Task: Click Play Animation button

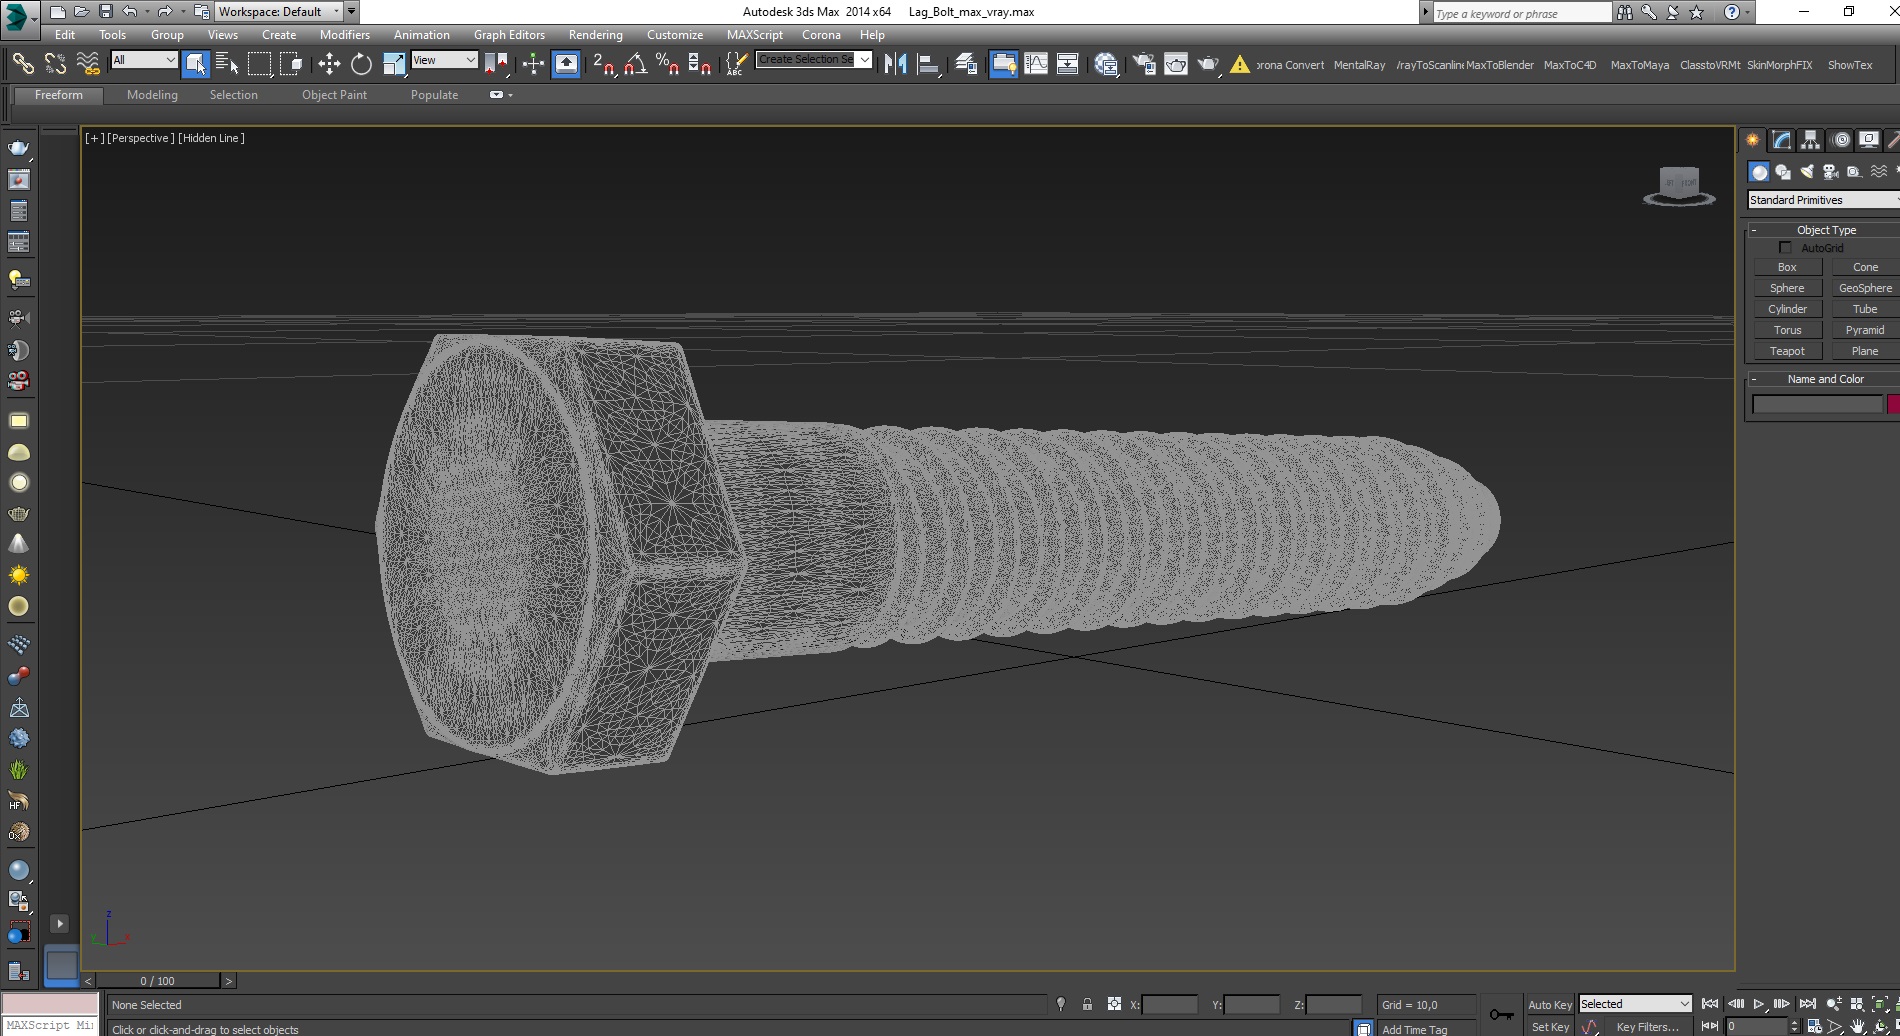Action: [x=1758, y=1004]
